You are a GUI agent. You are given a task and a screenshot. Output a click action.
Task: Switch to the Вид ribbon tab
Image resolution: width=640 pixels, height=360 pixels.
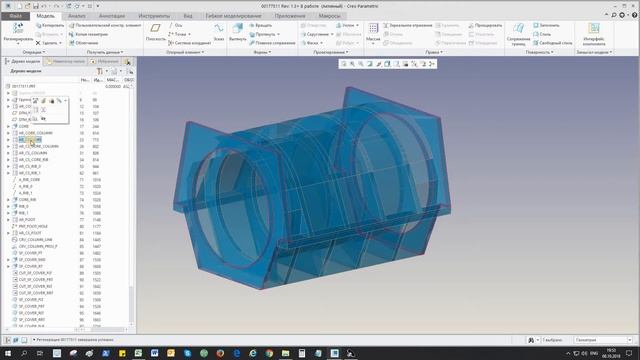188,16
